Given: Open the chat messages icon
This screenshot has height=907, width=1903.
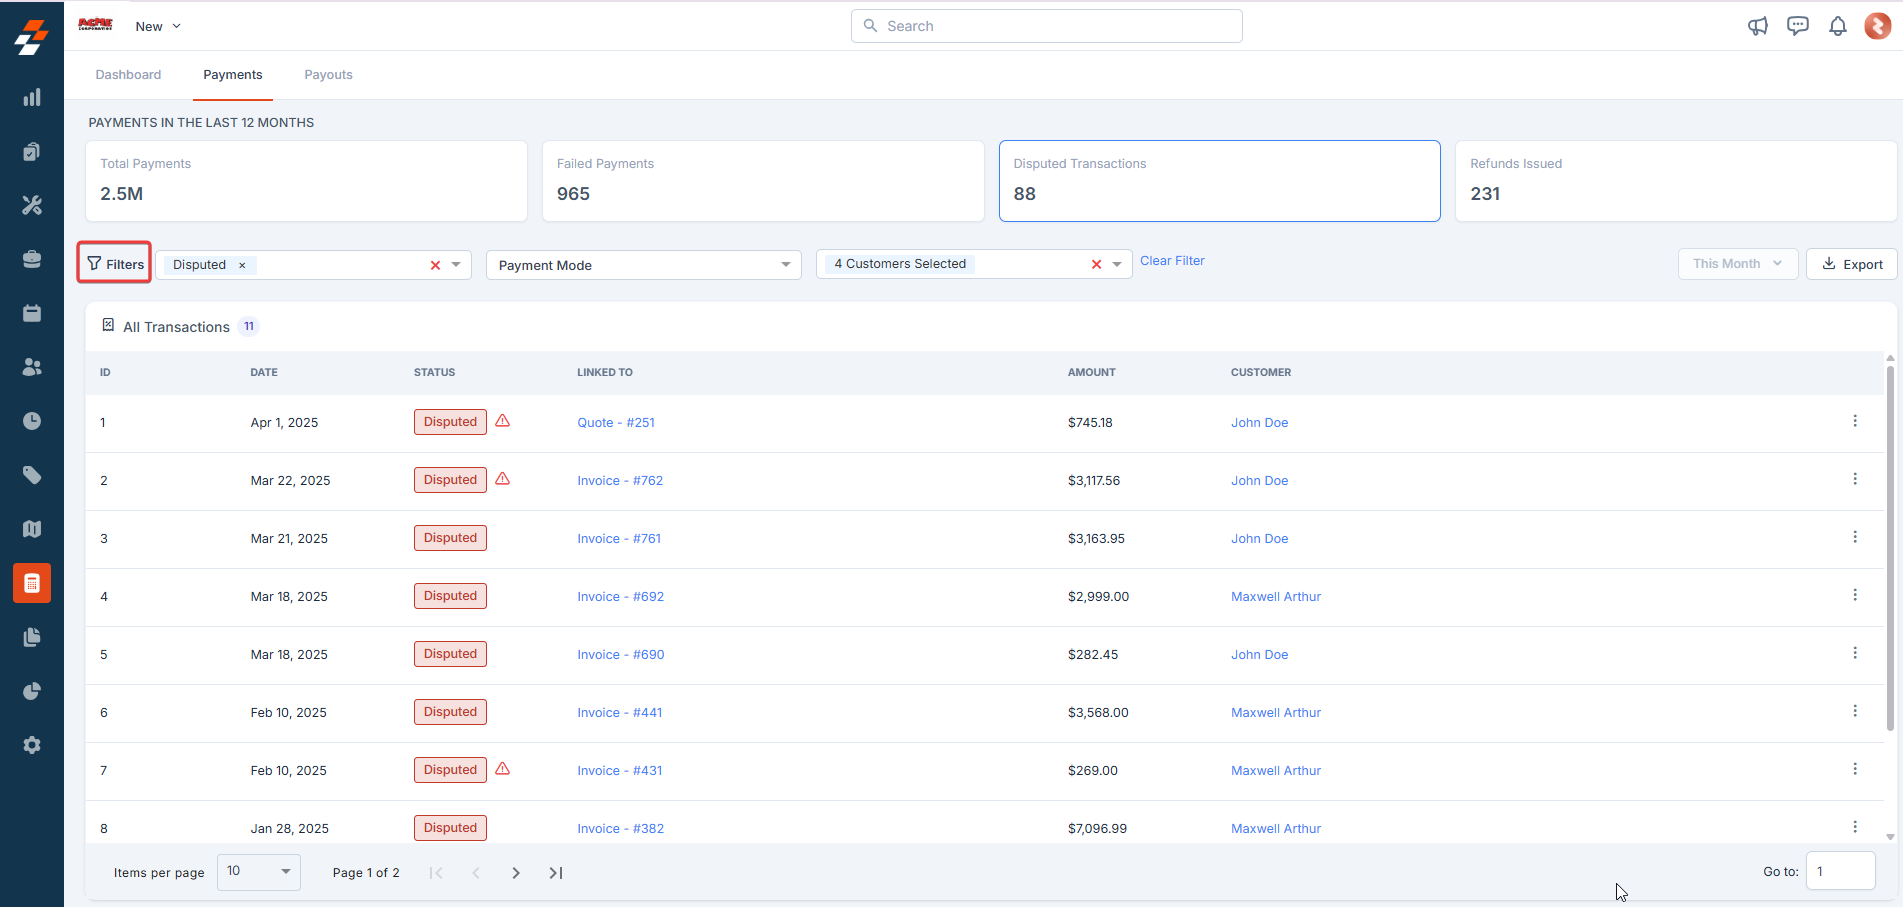Looking at the screenshot, I should [x=1798, y=26].
